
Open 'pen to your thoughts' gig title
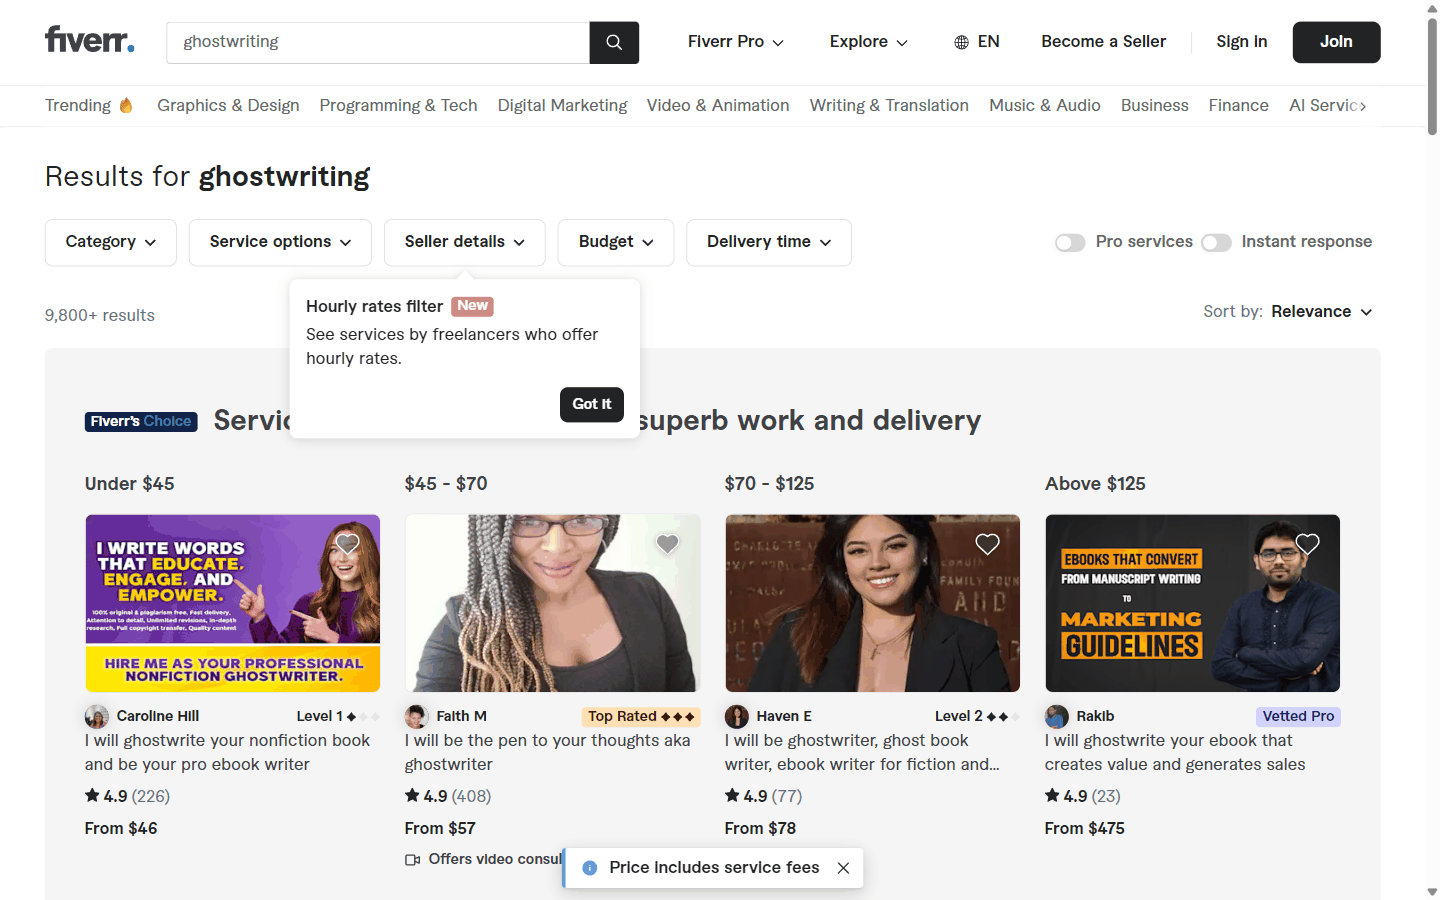(547, 752)
